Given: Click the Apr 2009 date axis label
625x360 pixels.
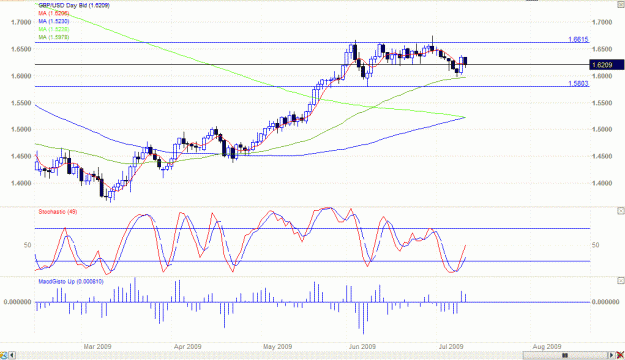Looking at the screenshot, I should click(187, 346).
